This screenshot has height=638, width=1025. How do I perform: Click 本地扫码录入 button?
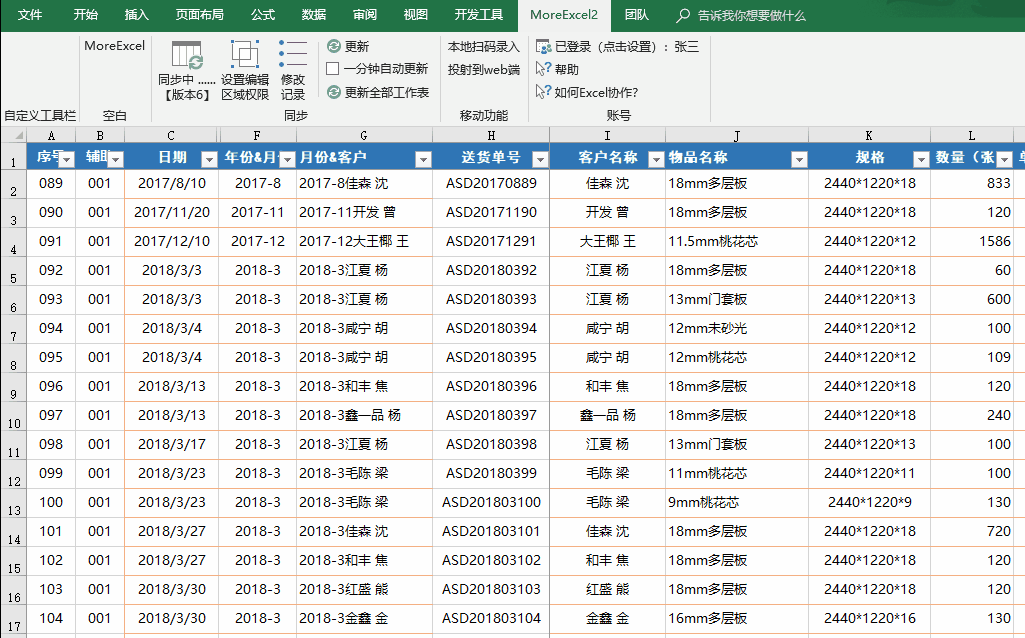tap(483, 47)
